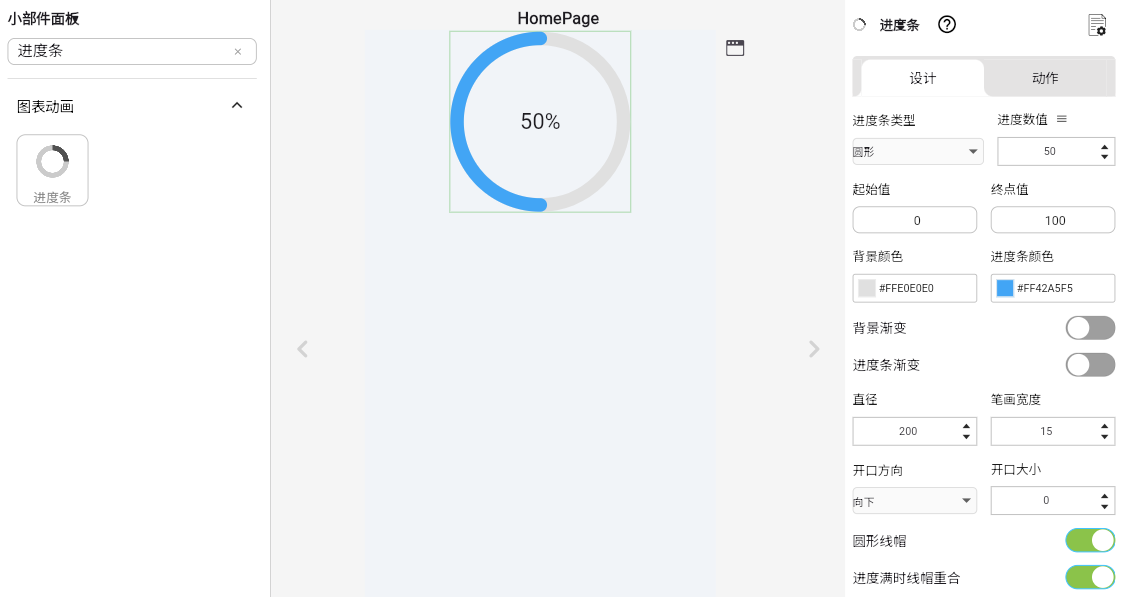The height and width of the screenshot is (597, 1122).
Task: Click the 背景颜色 swatch
Action: click(x=867, y=288)
